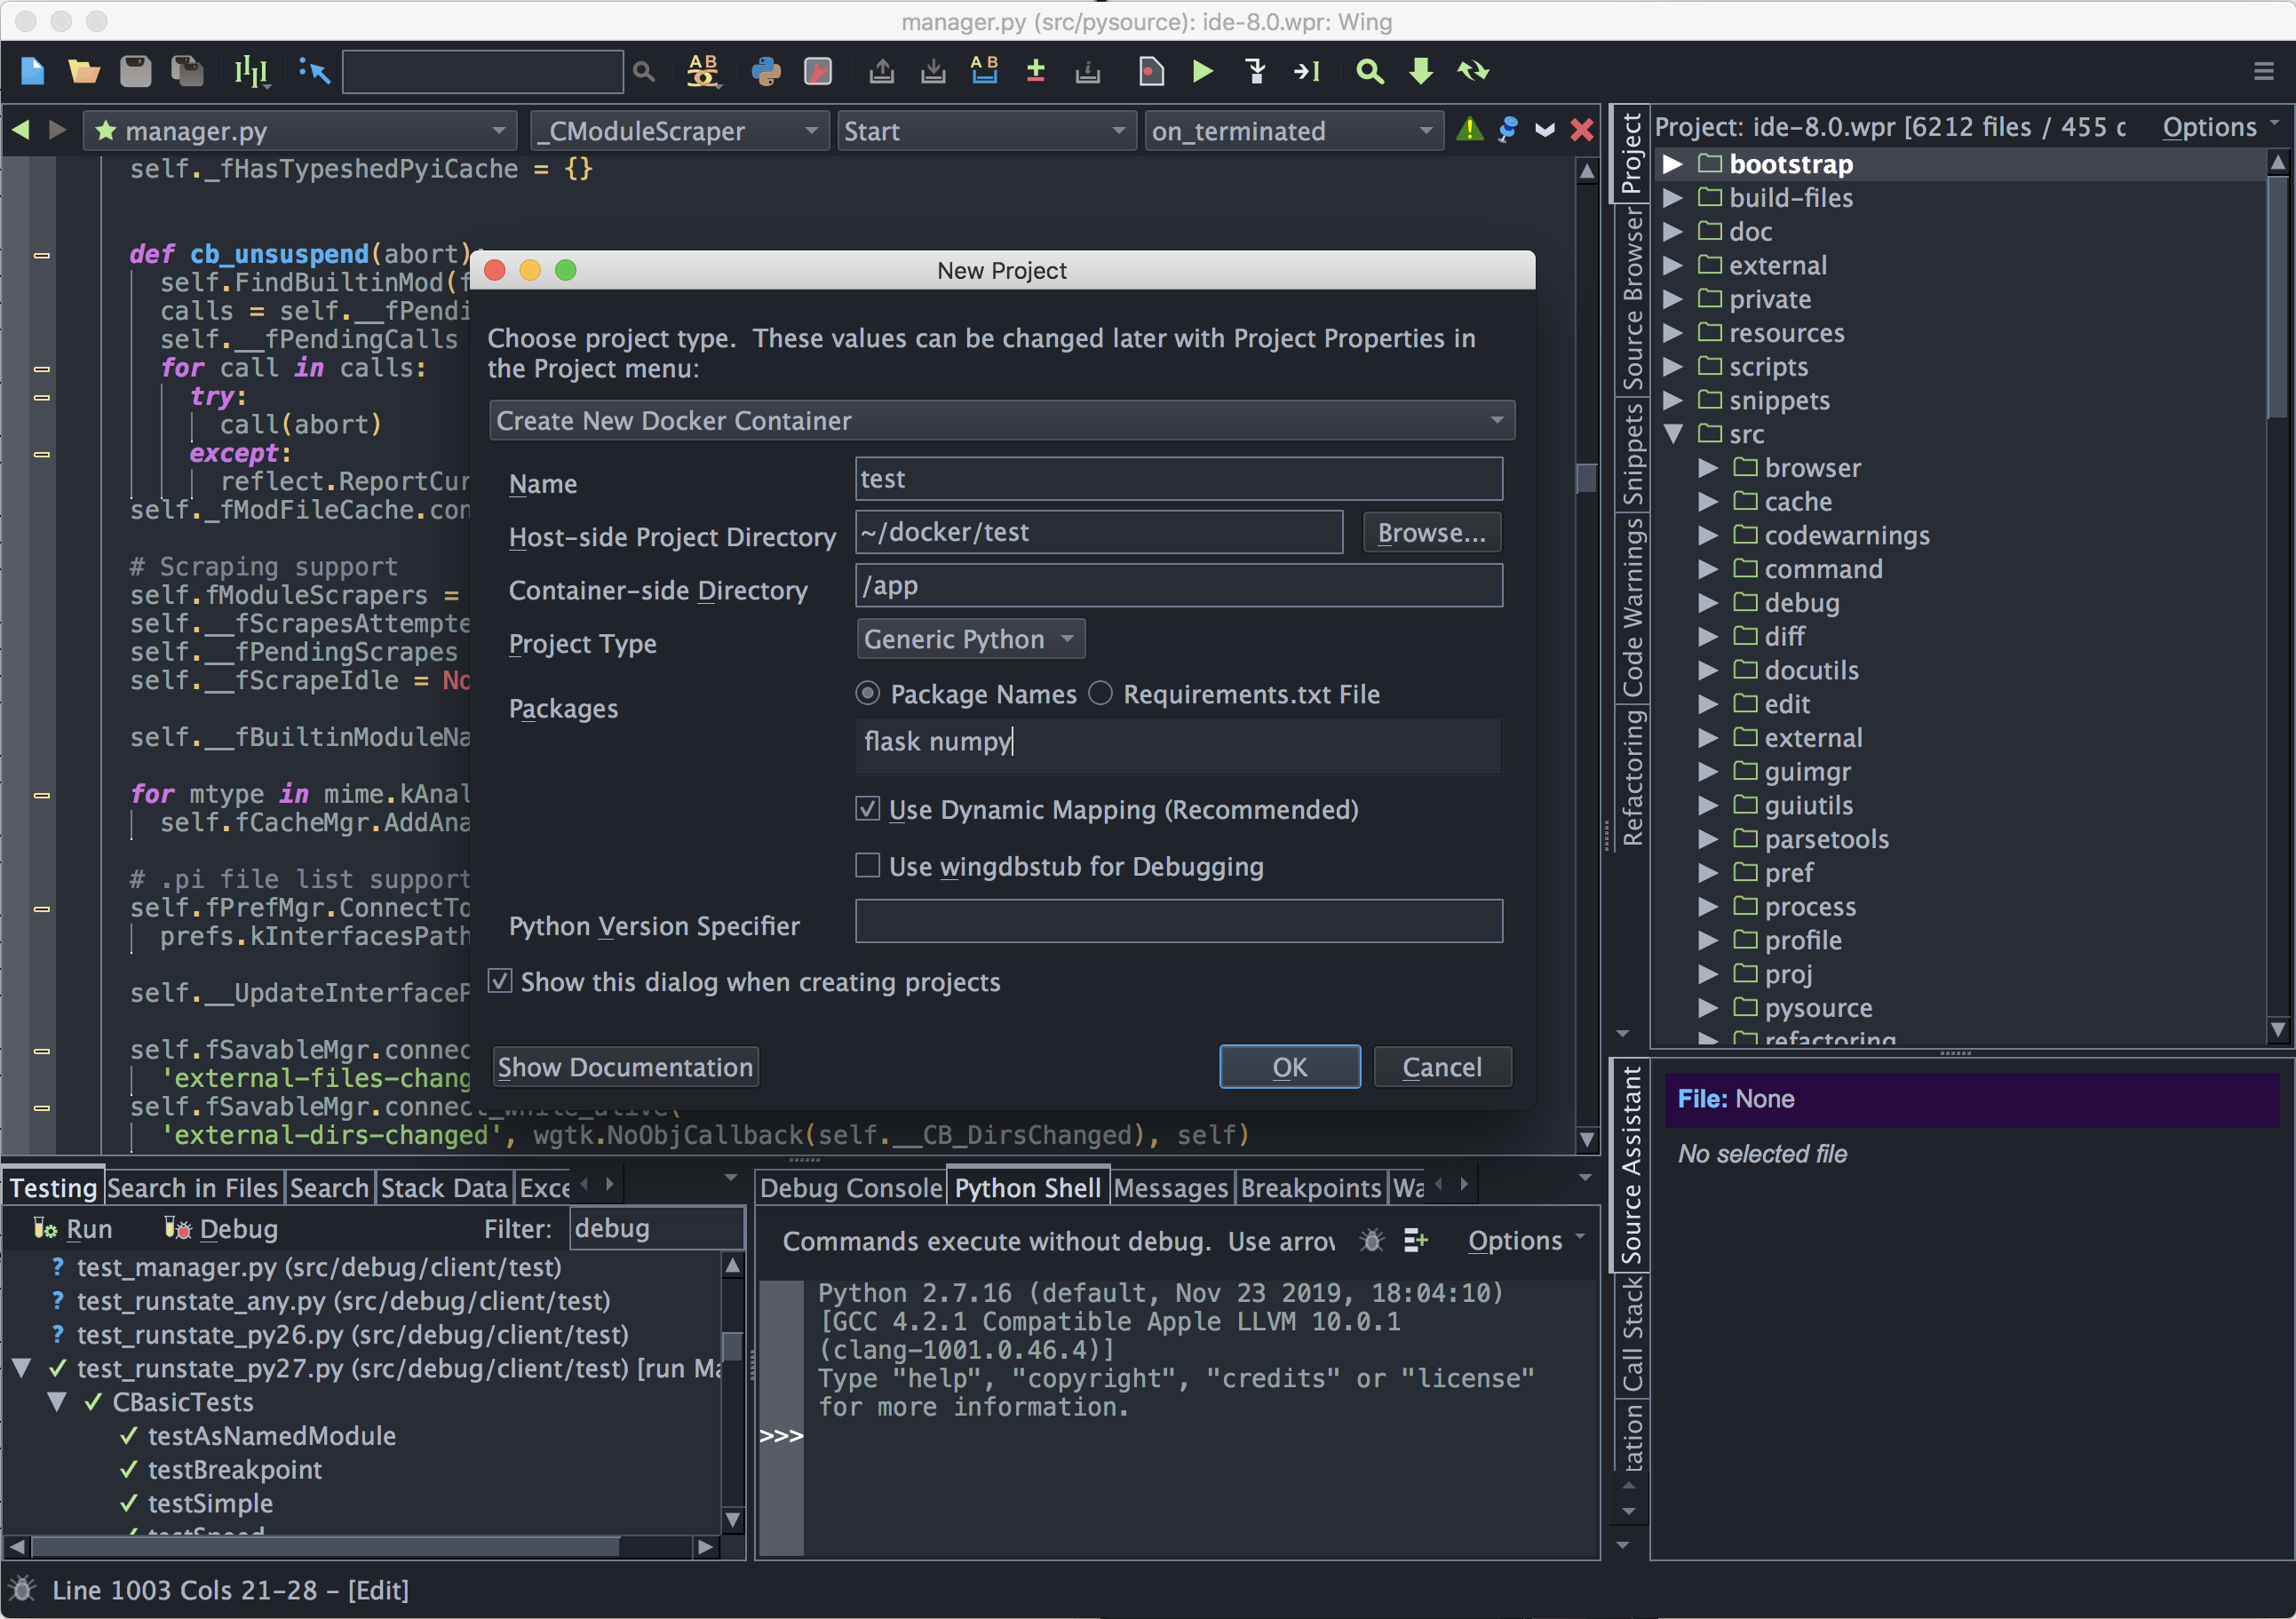2296x1619 pixels.
Task: Click the info tray toolbar icon
Action: coord(1088,71)
